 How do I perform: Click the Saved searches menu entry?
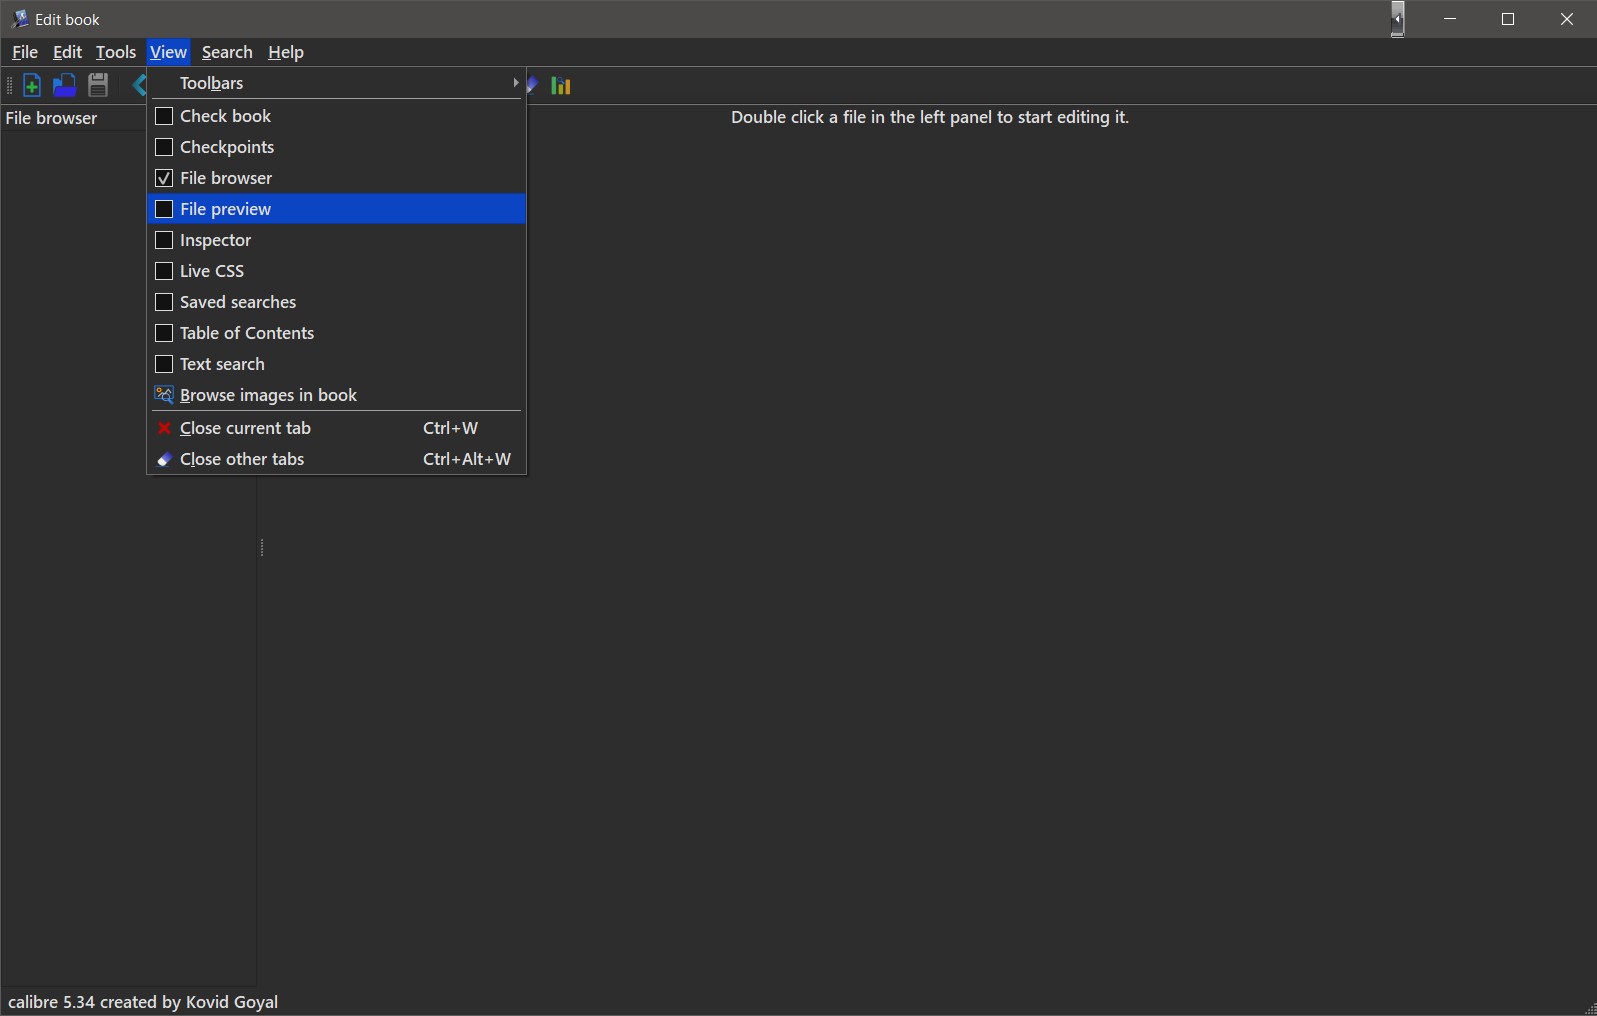point(238,302)
